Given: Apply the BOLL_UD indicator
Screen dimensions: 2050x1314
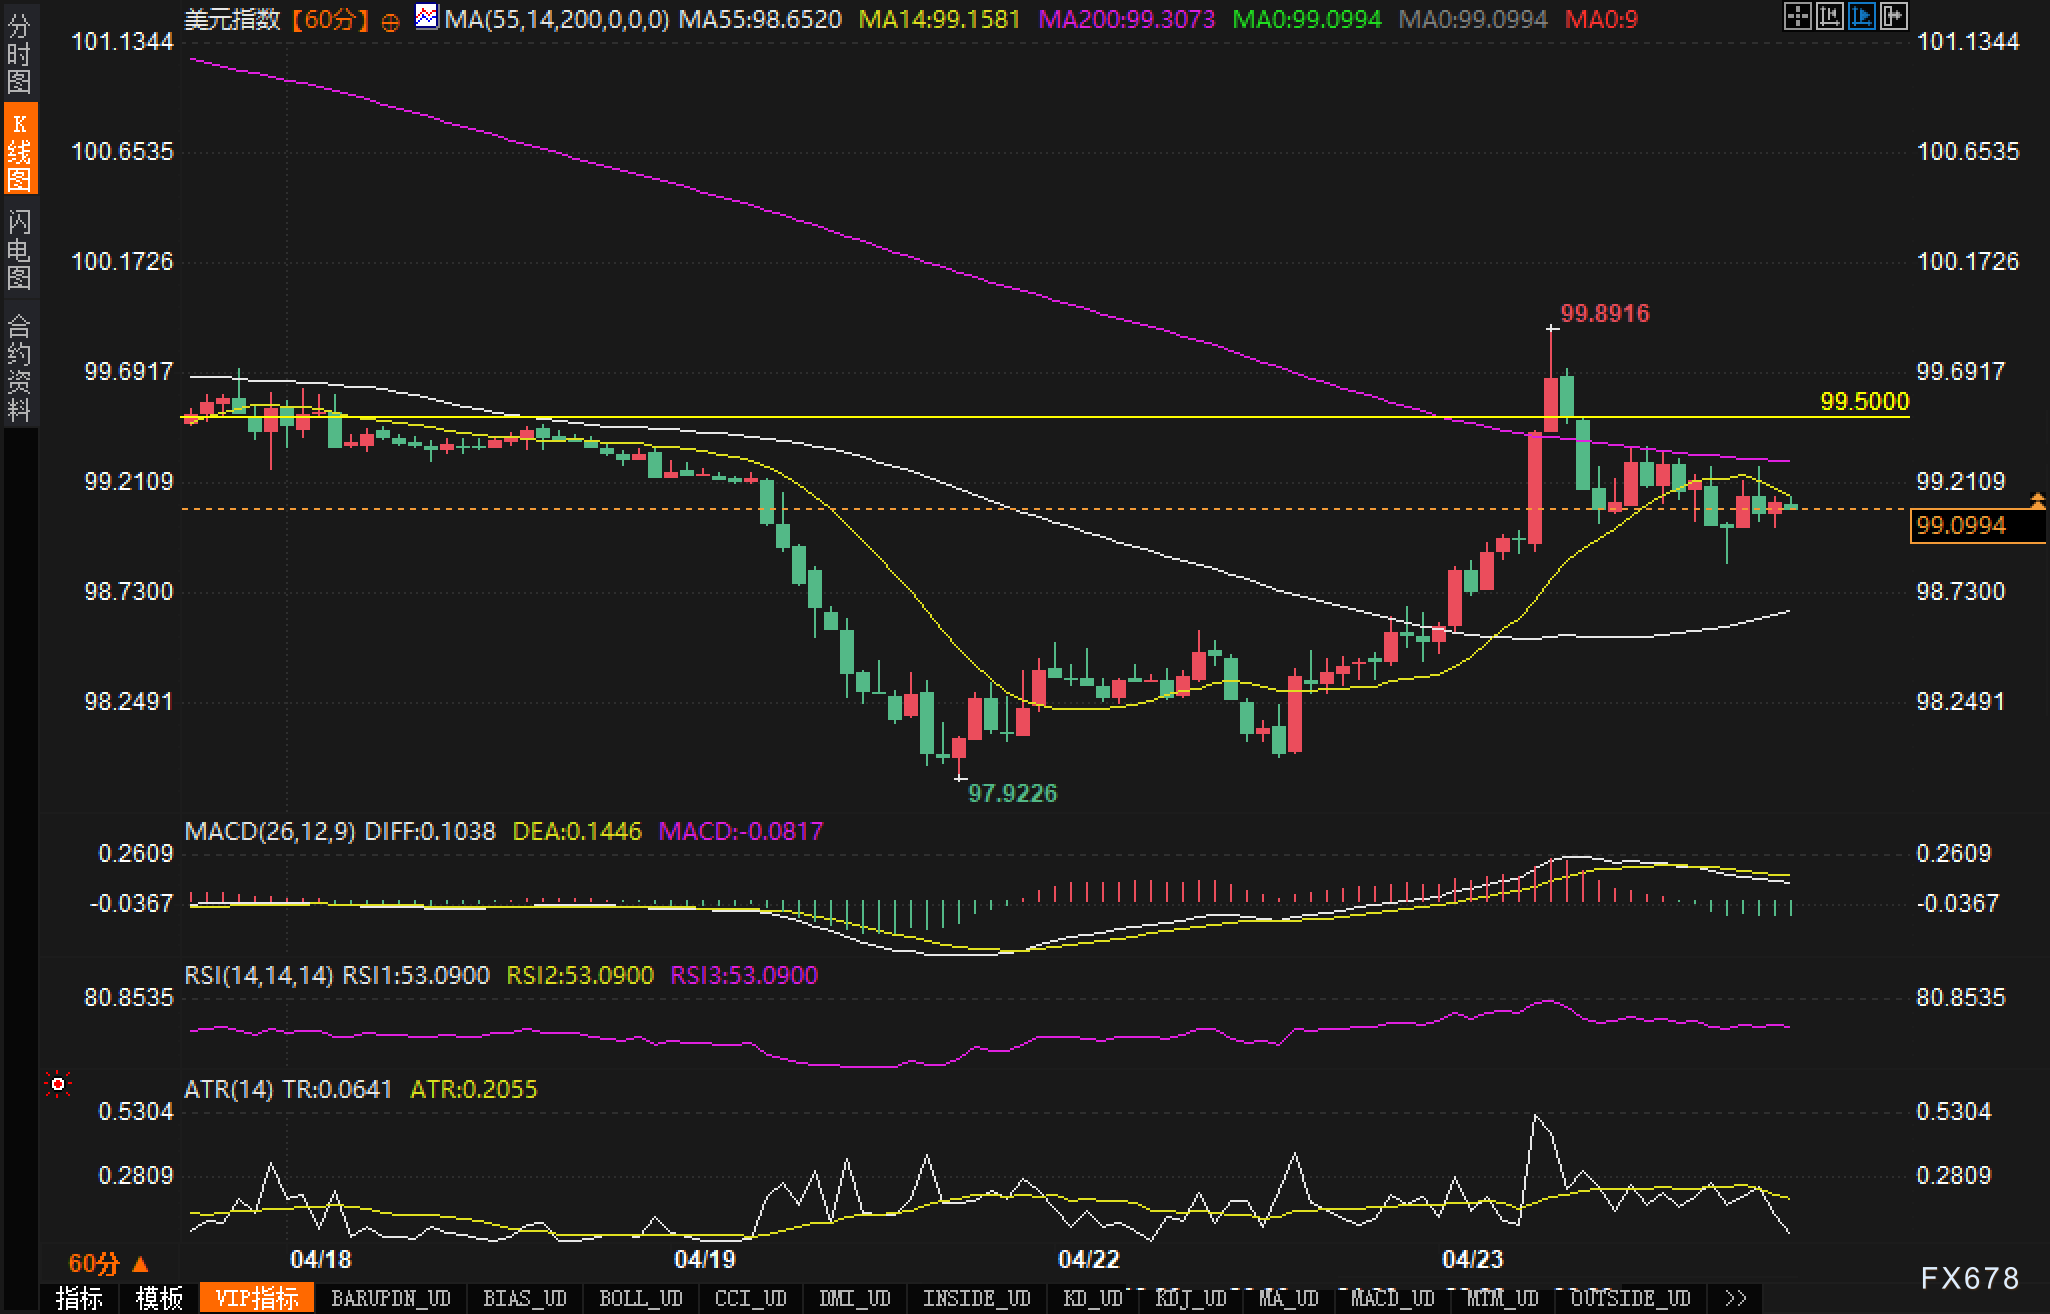Looking at the screenshot, I should [x=640, y=1298].
